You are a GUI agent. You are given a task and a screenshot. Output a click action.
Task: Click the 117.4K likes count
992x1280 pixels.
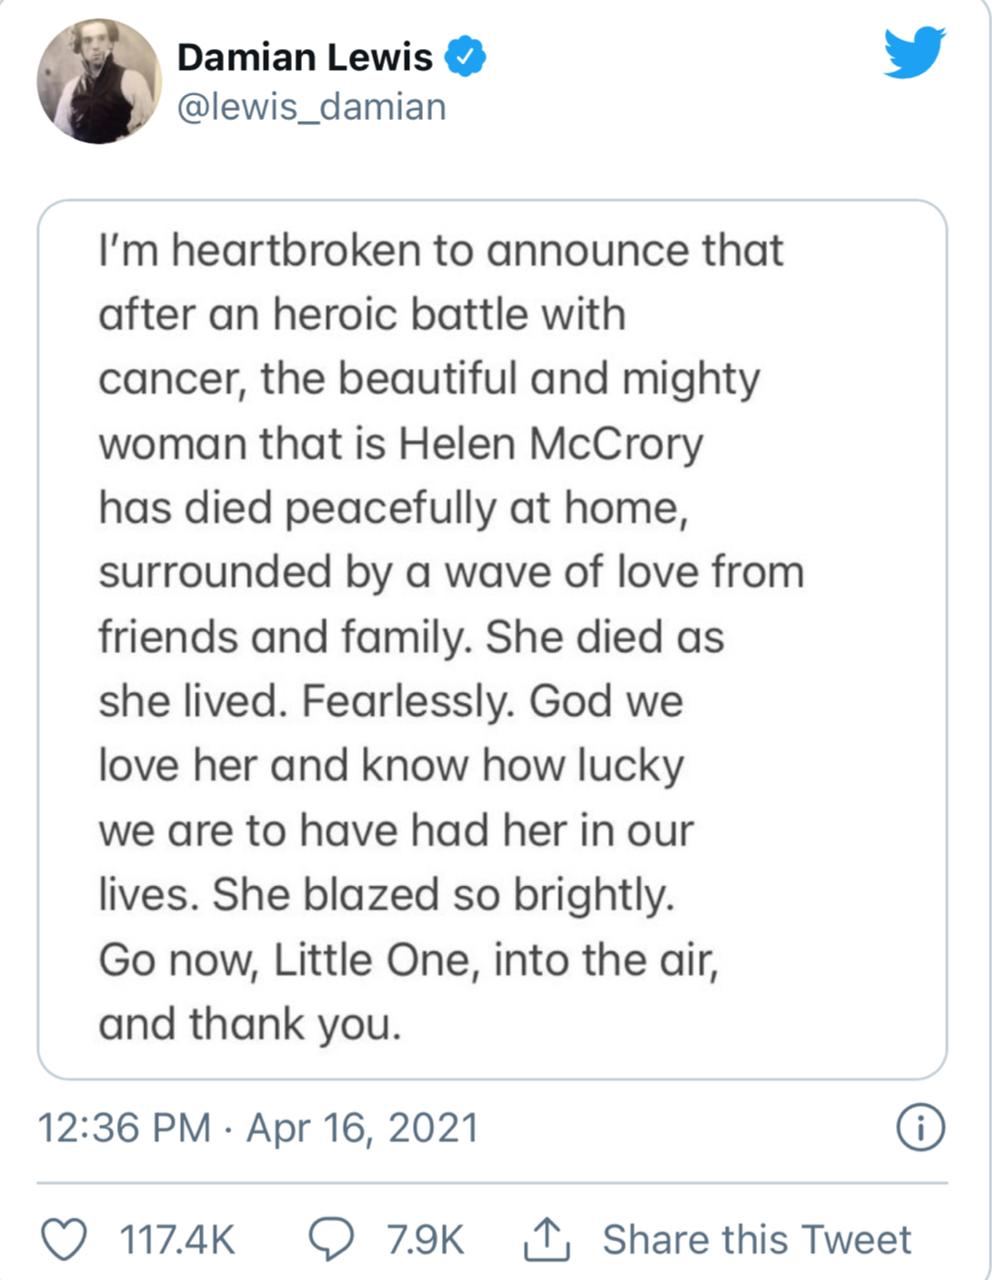tap(177, 1241)
